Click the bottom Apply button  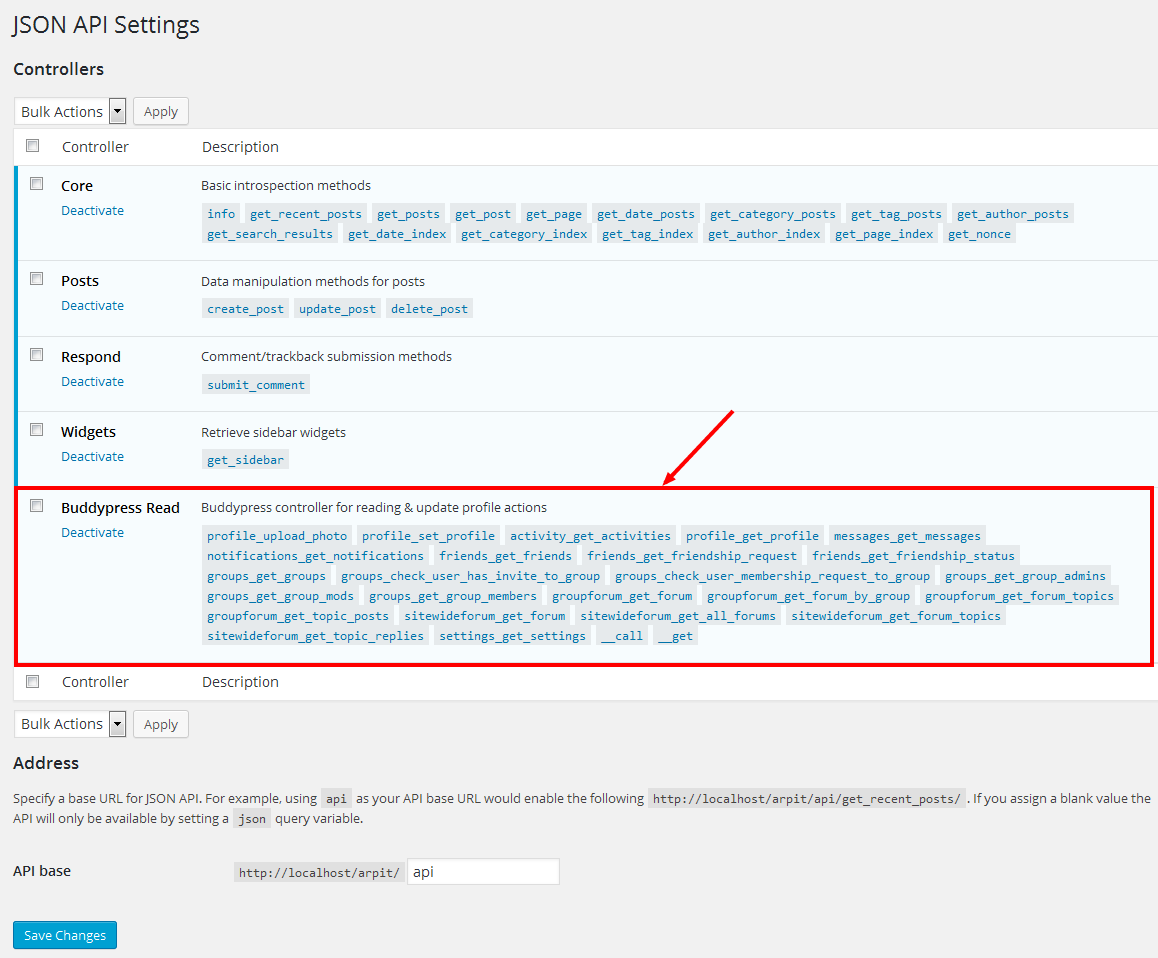pos(161,724)
